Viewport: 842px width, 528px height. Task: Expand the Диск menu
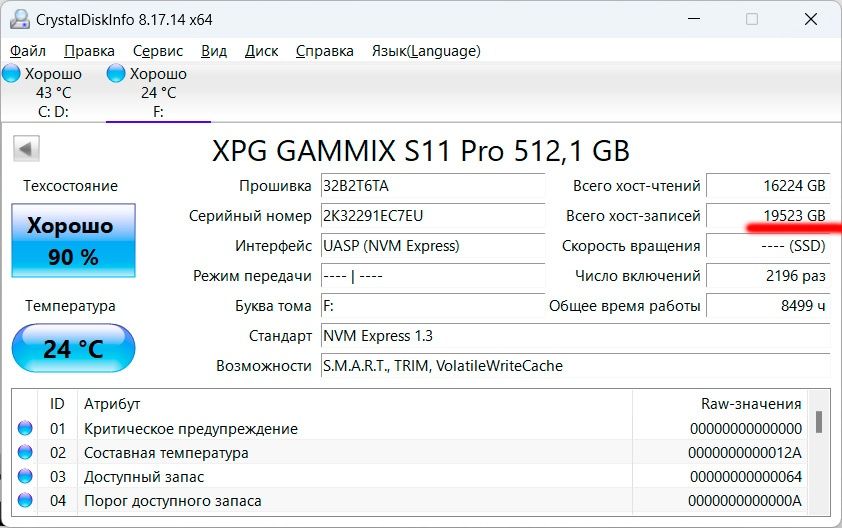(261, 51)
